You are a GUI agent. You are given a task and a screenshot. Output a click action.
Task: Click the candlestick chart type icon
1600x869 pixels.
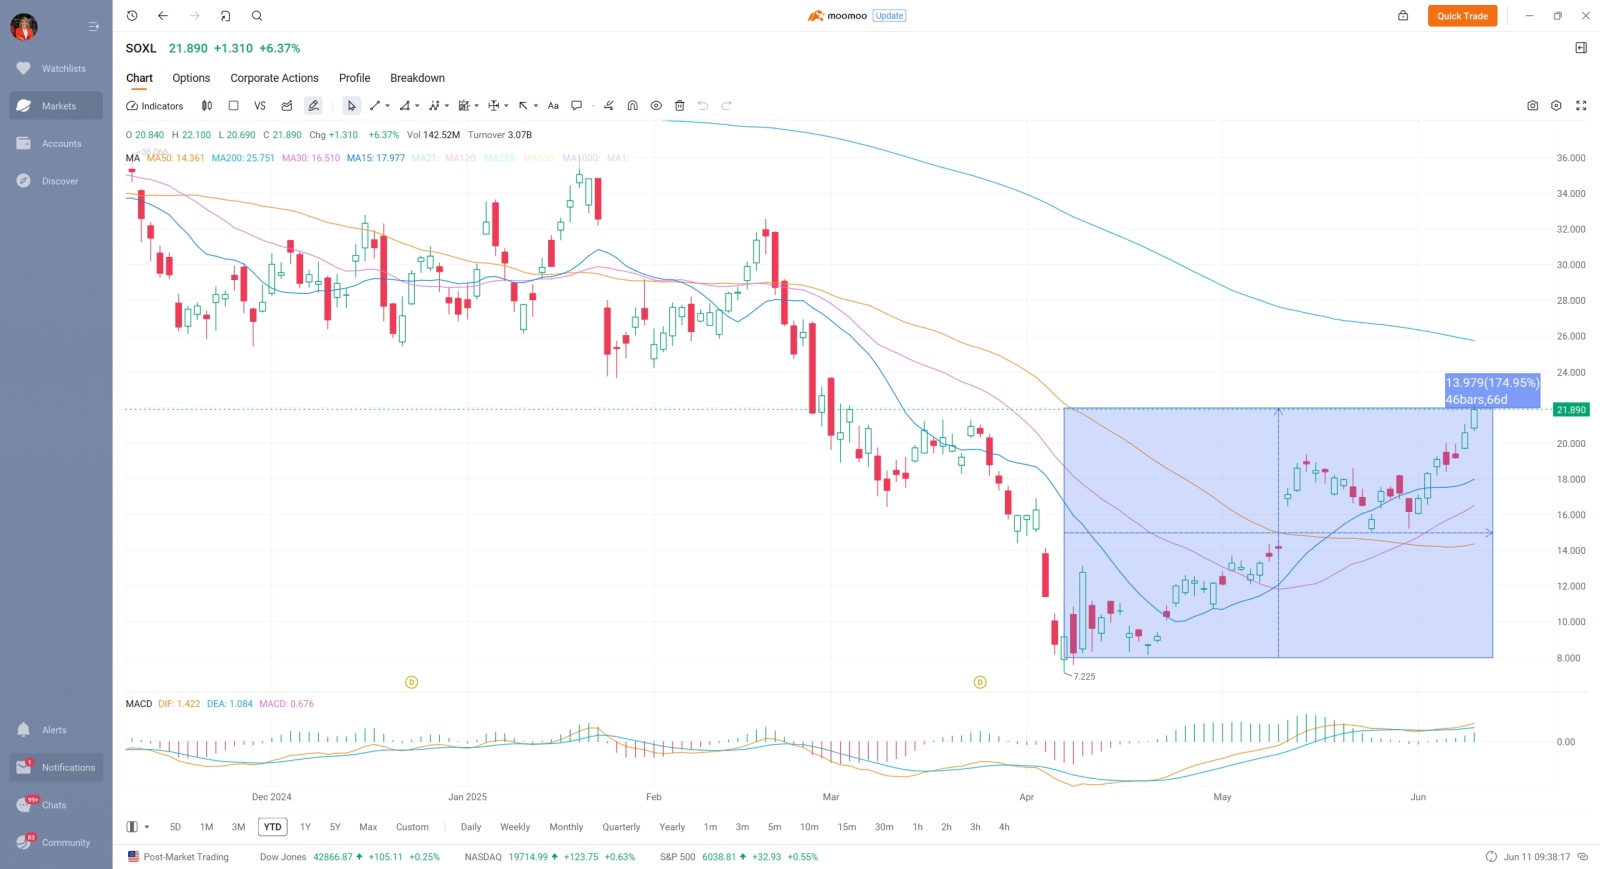point(207,106)
